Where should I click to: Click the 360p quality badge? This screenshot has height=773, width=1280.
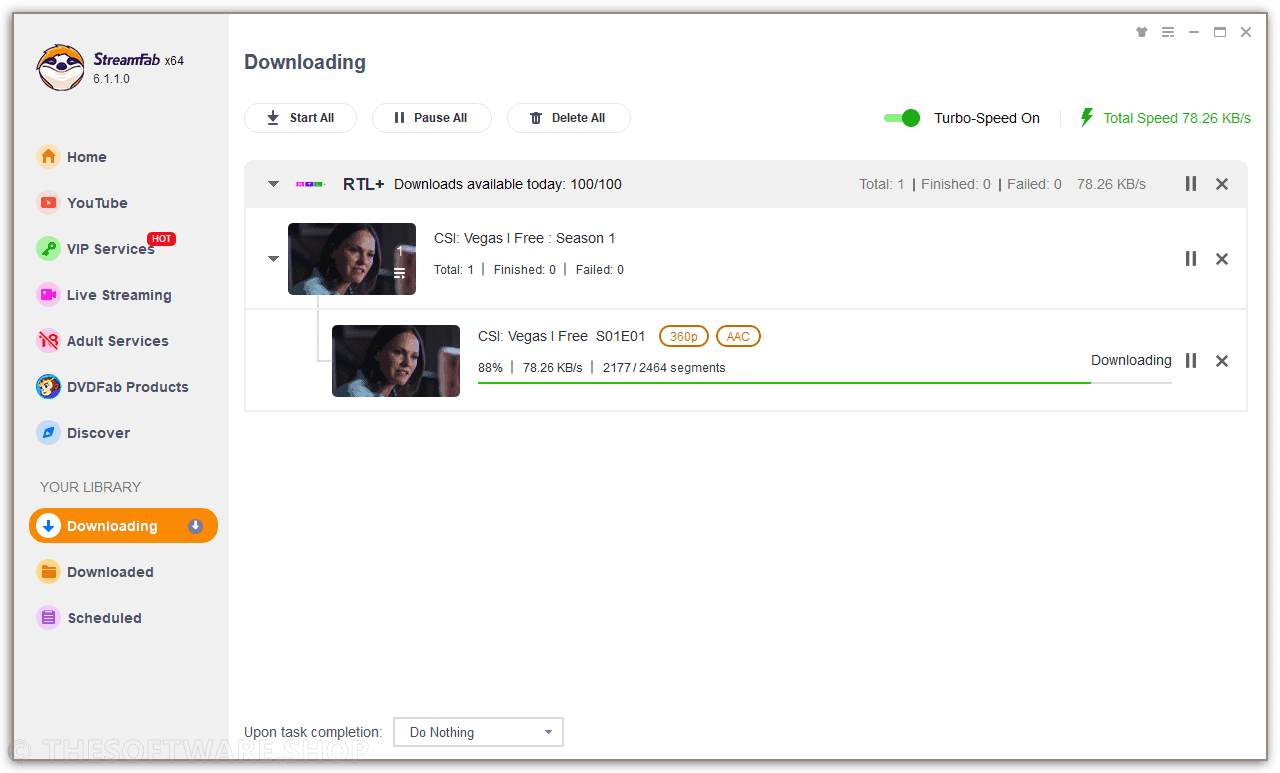coord(684,336)
